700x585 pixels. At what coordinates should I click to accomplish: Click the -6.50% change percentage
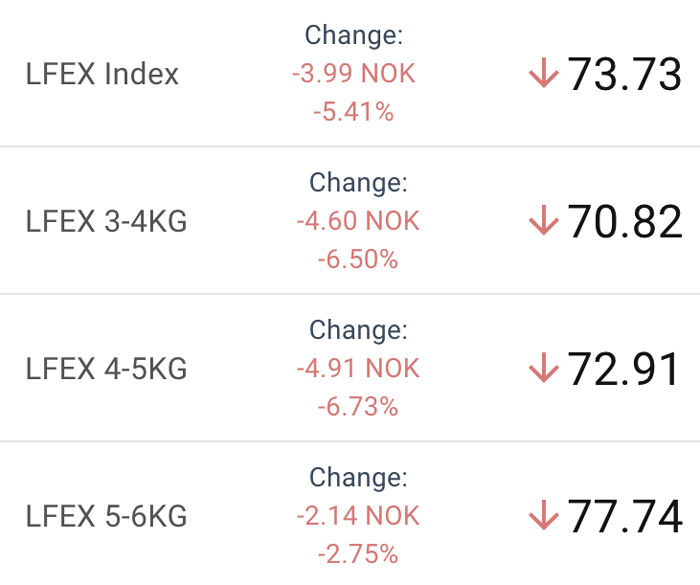358,259
